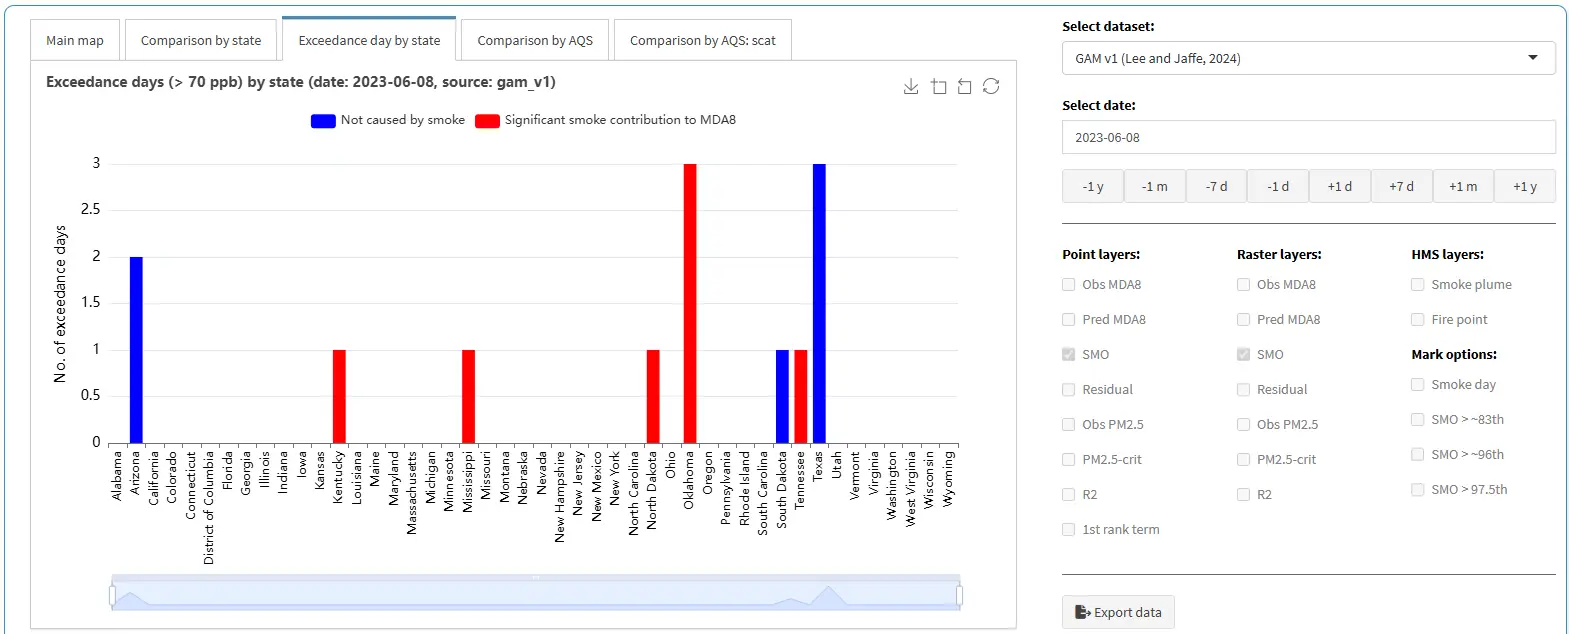Grab the left handle of chart range slider
The height and width of the screenshot is (634, 1569).
pos(112,597)
